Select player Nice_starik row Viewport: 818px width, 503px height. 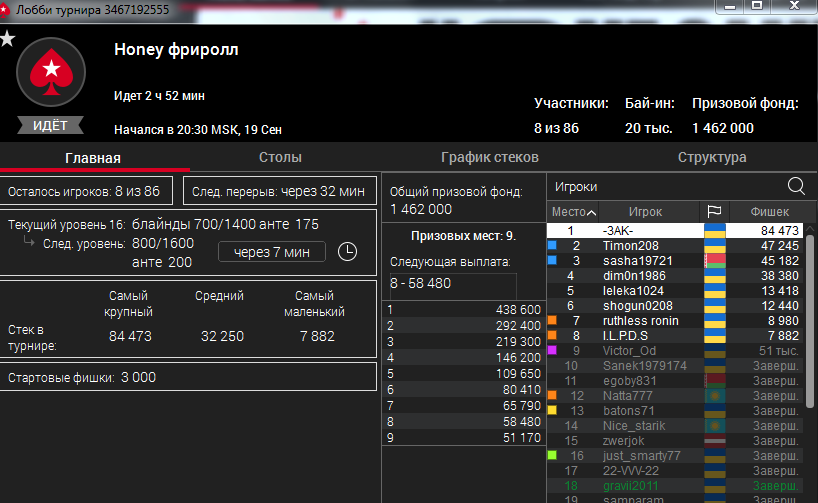click(675, 426)
